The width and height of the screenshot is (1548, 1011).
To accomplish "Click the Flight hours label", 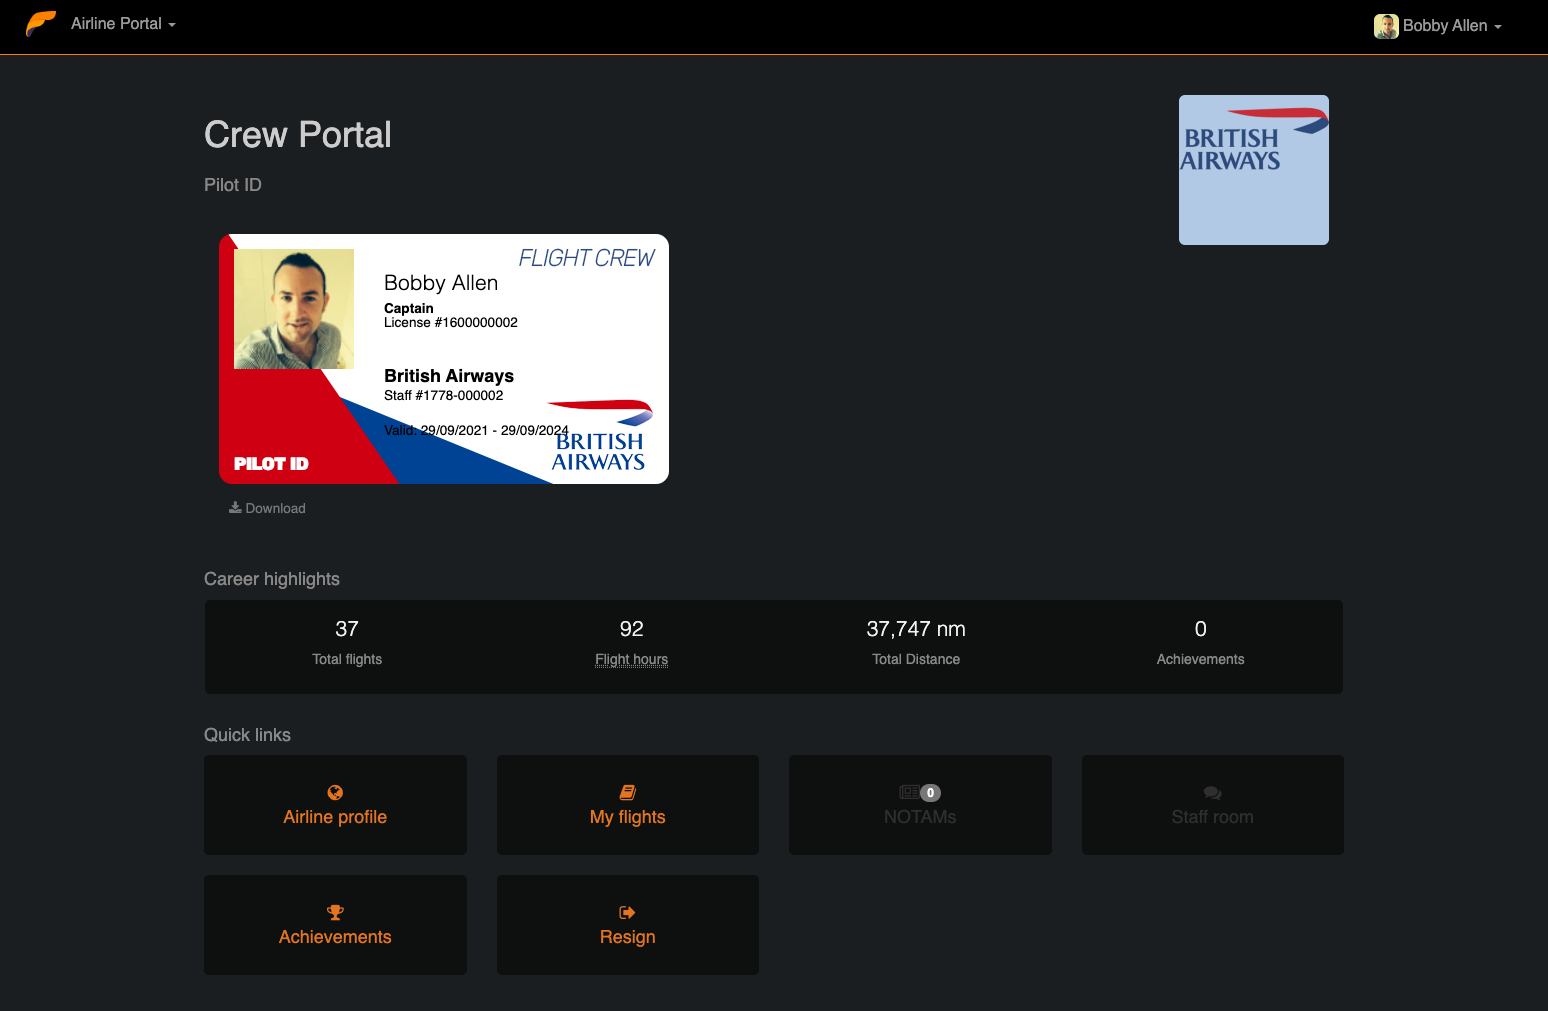I will pyautogui.click(x=631, y=659).
